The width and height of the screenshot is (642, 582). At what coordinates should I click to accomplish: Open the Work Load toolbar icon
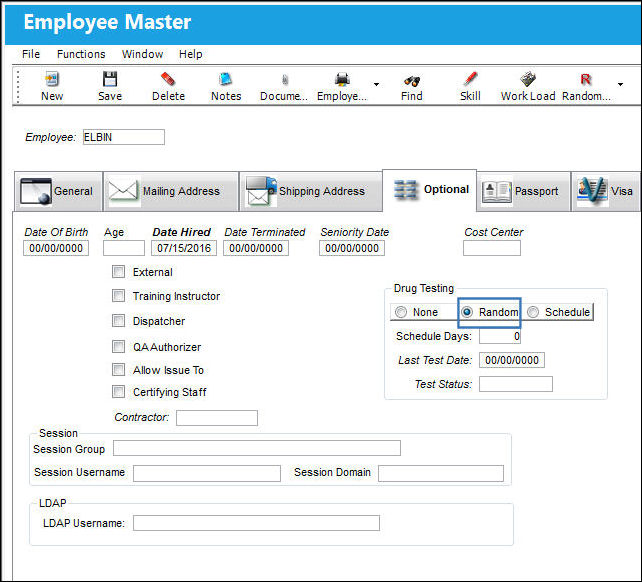tap(528, 79)
